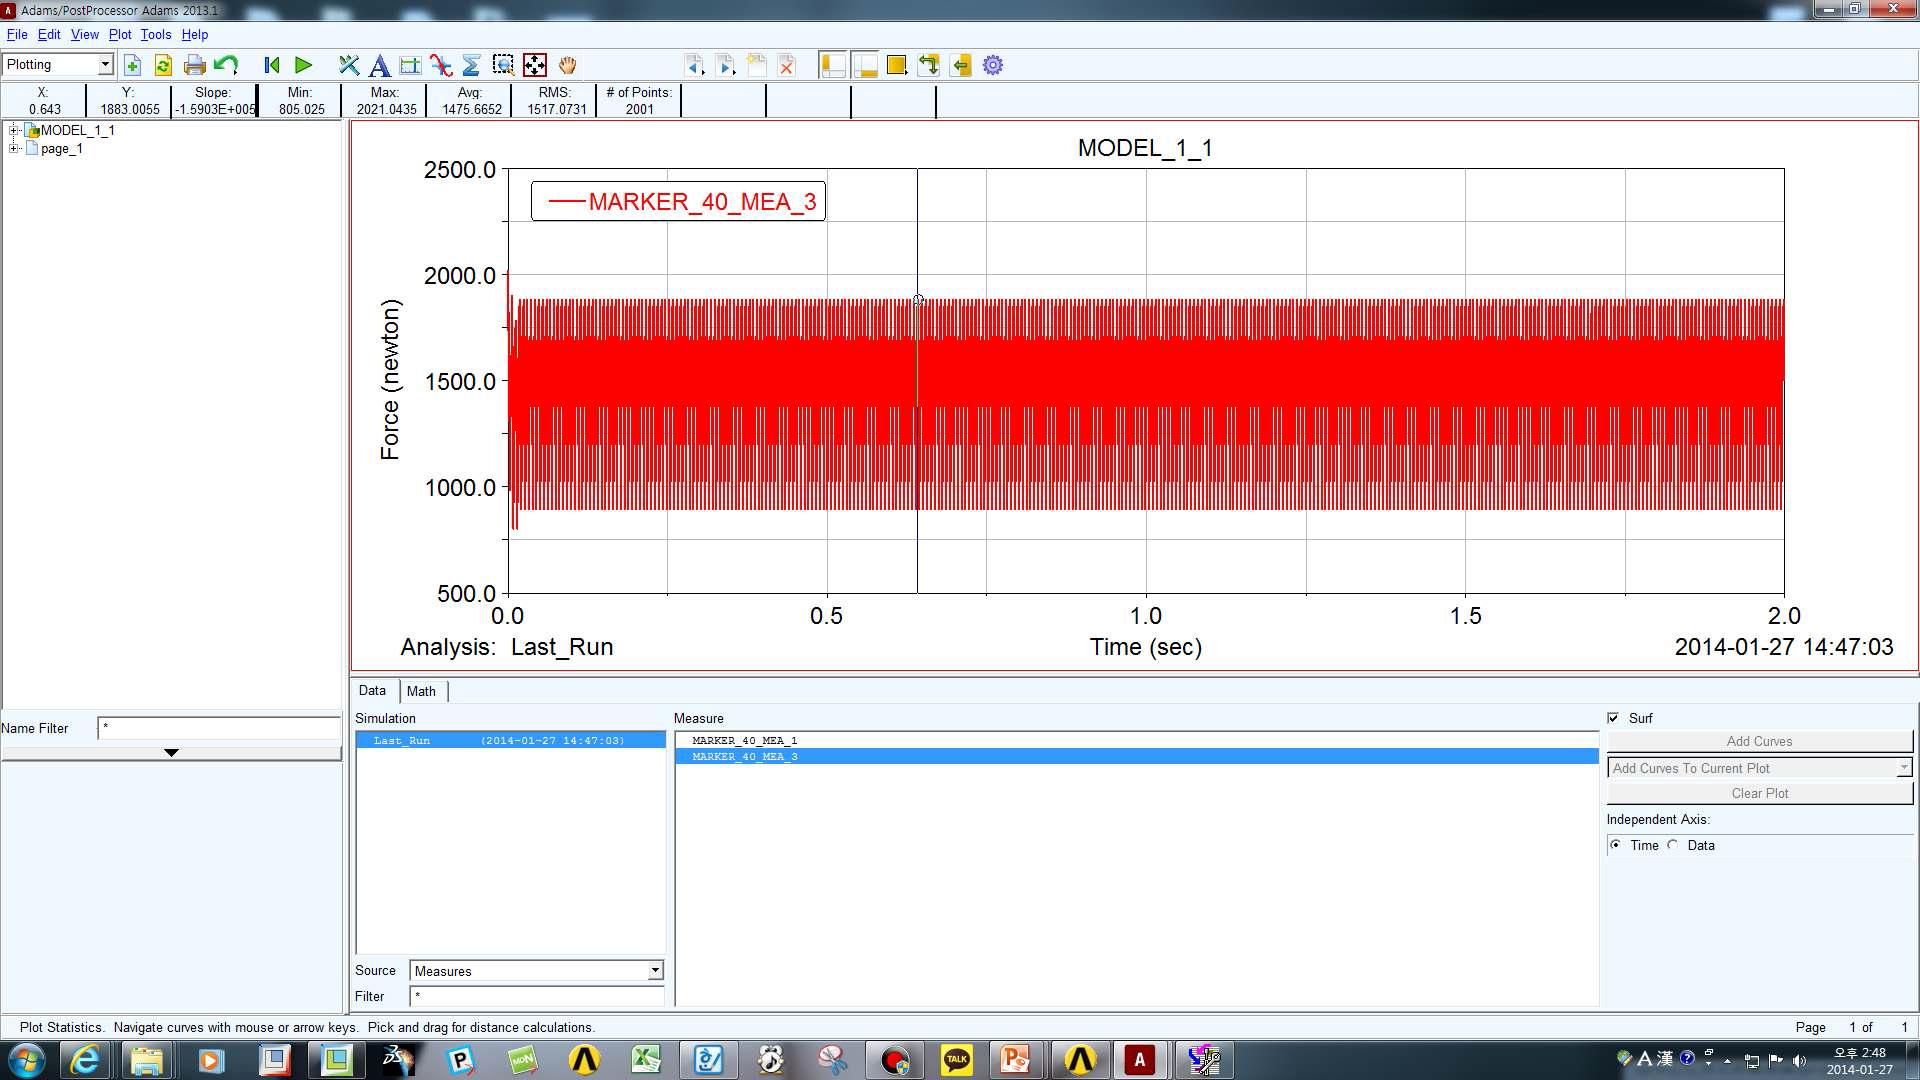Expand the MODEL_1_1 tree node
The width and height of the screenshot is (1920, 1080).
click(14, 130)
